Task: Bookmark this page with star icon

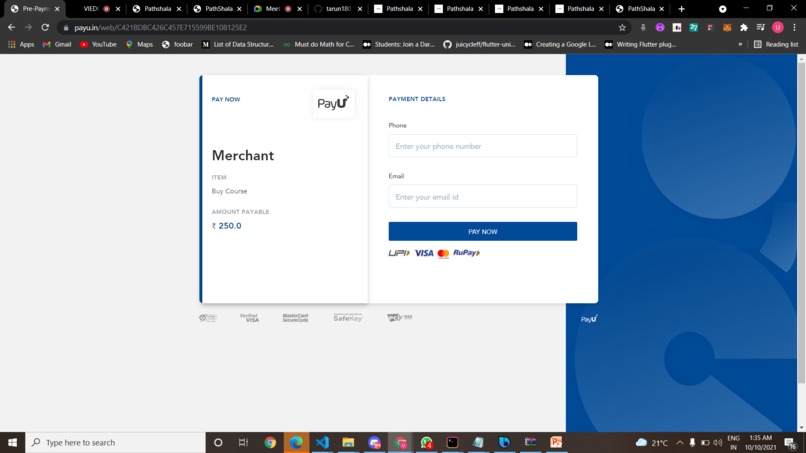Action: (622, 27)
